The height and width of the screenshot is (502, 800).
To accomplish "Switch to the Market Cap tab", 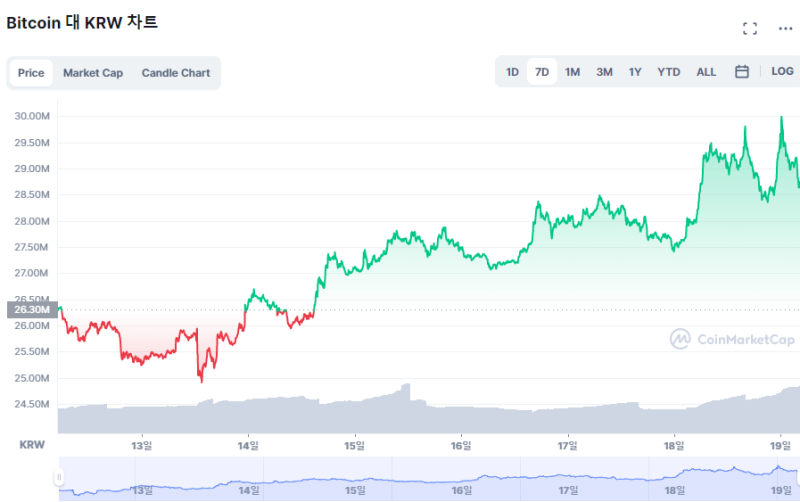I will coord(93,73).
